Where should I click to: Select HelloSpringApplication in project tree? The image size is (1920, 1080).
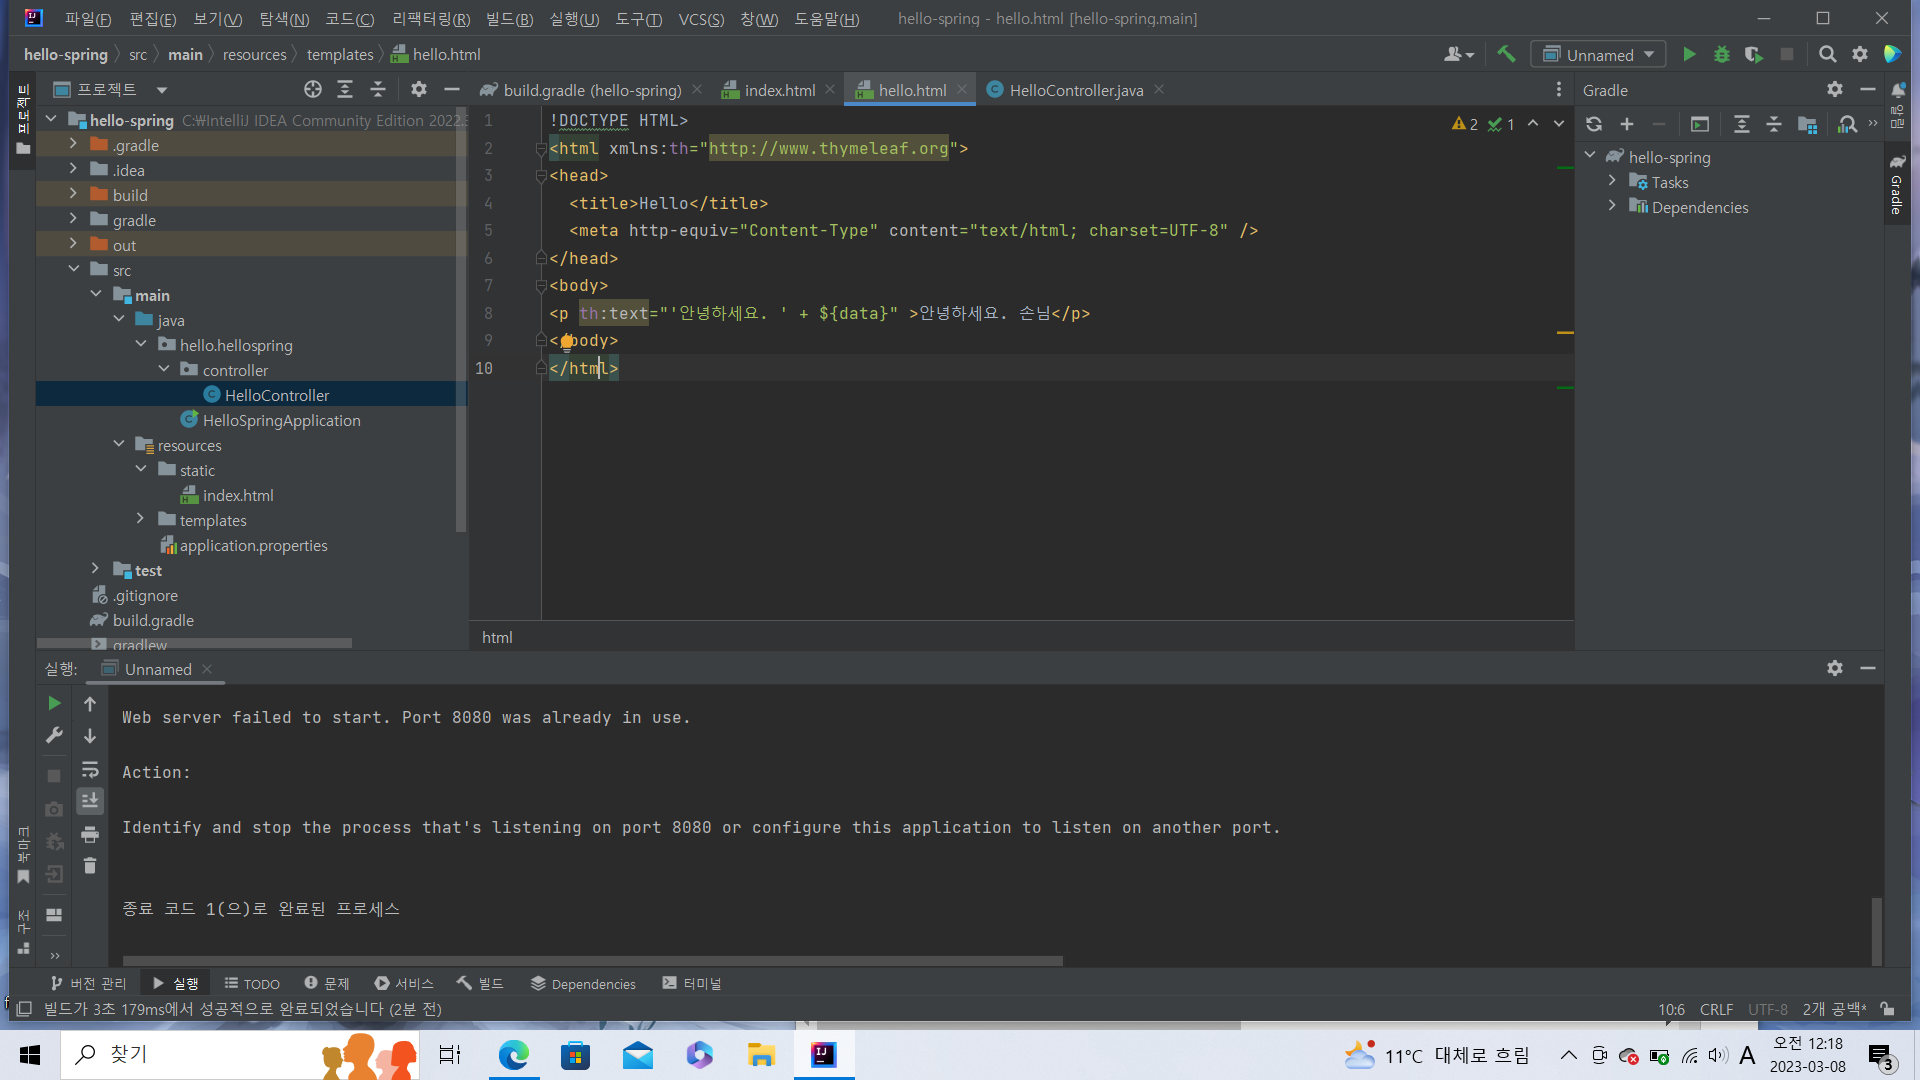coord(281,420)
